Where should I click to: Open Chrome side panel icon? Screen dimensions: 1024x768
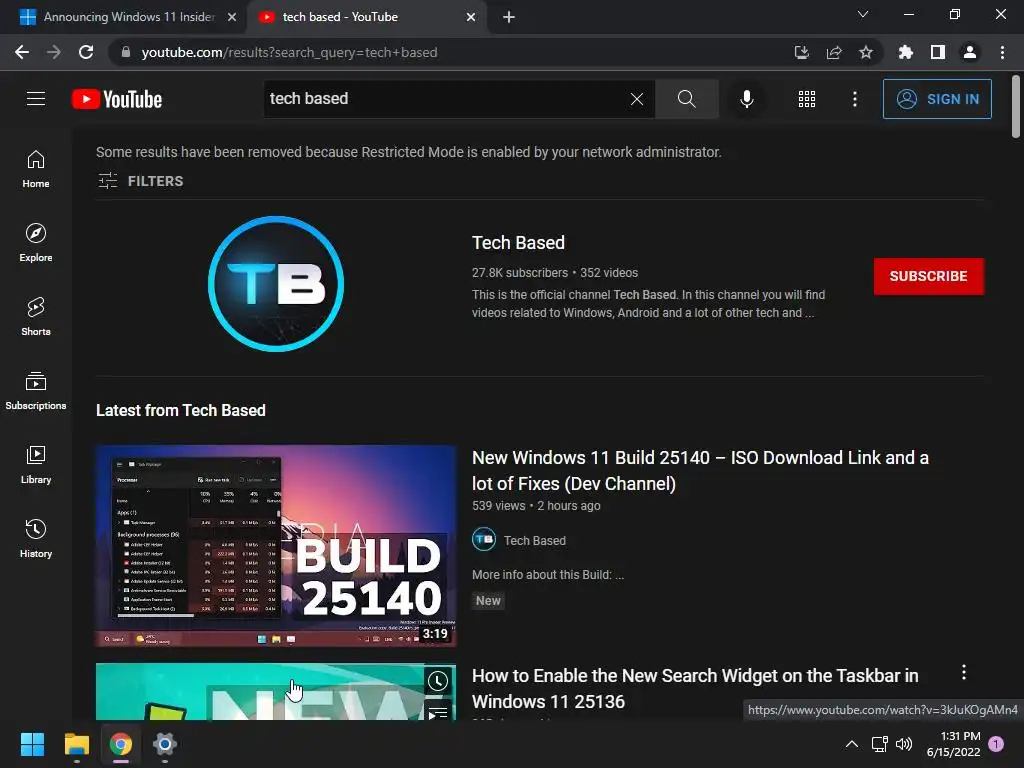(x=938, y=52)
